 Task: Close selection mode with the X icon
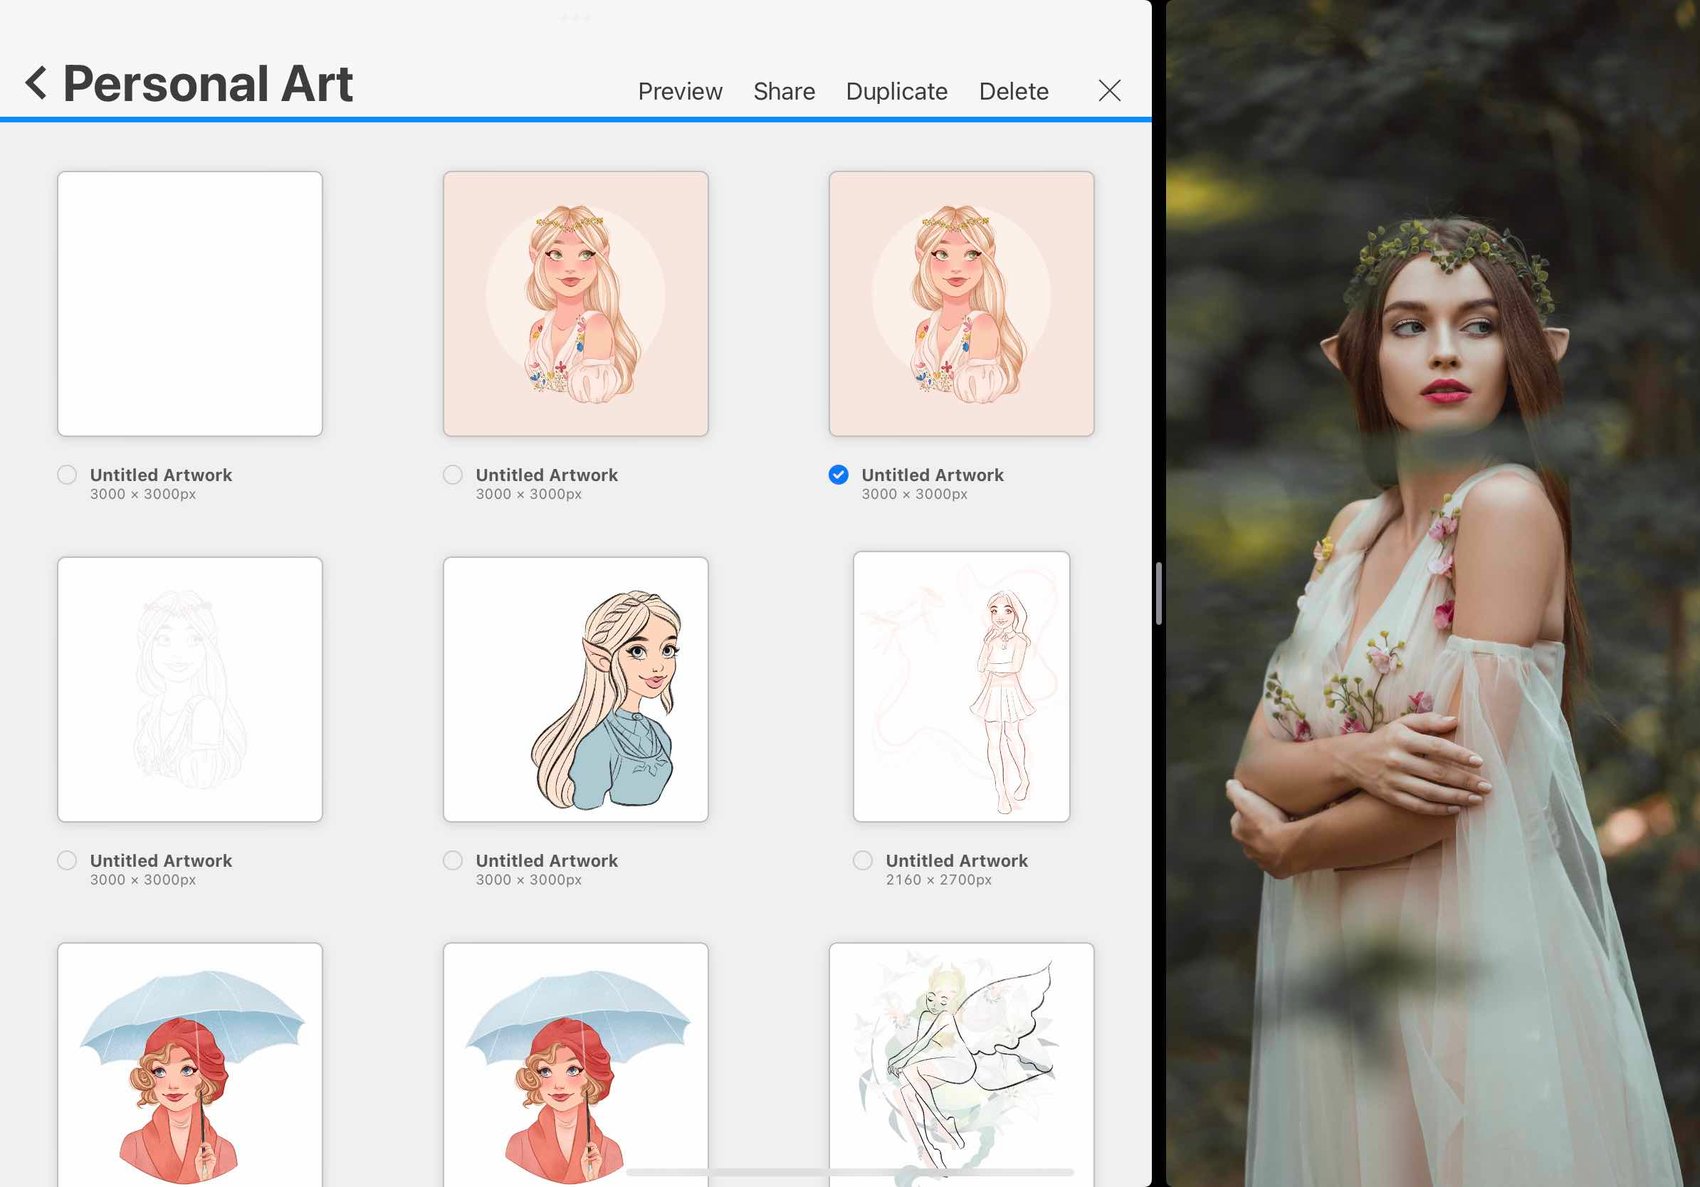tap(1109, 91)
